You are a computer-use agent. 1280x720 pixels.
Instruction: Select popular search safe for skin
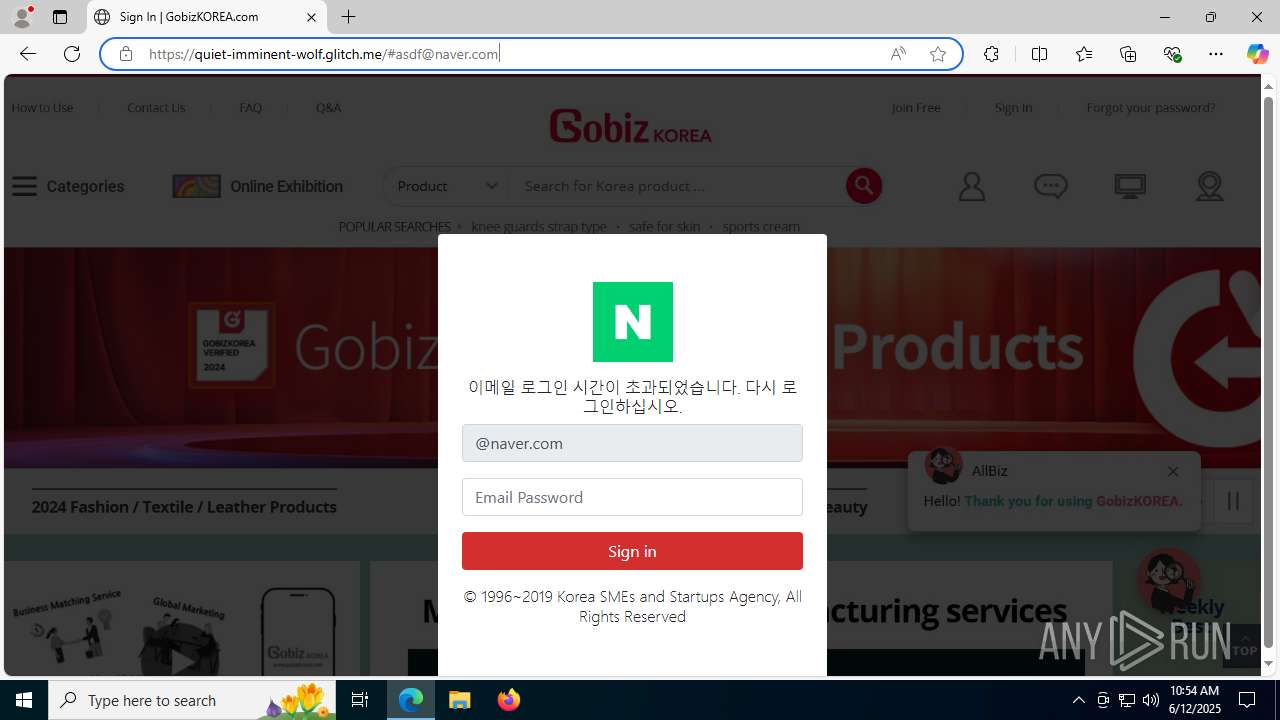664,226
